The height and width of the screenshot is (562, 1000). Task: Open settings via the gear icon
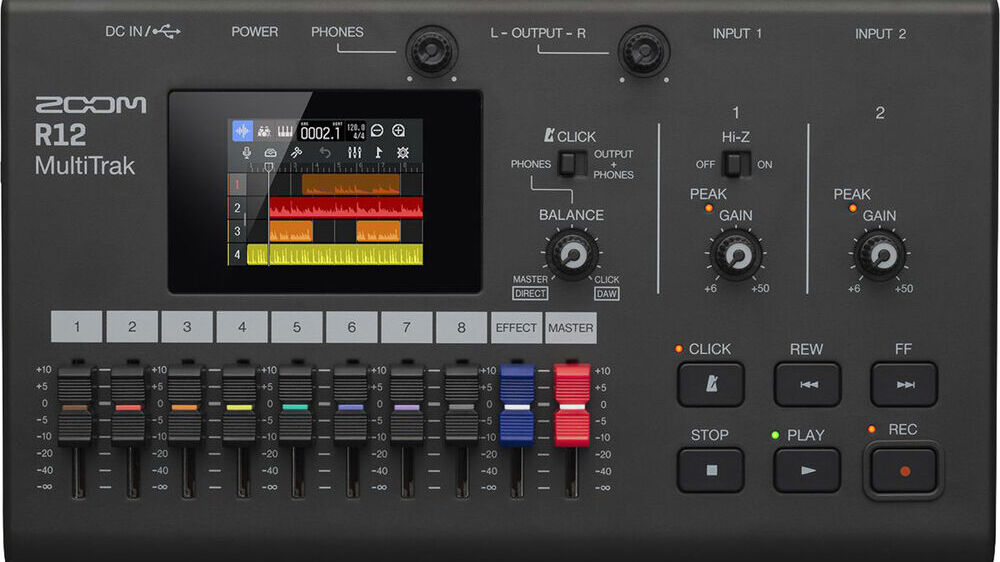(x=403, y=153)
